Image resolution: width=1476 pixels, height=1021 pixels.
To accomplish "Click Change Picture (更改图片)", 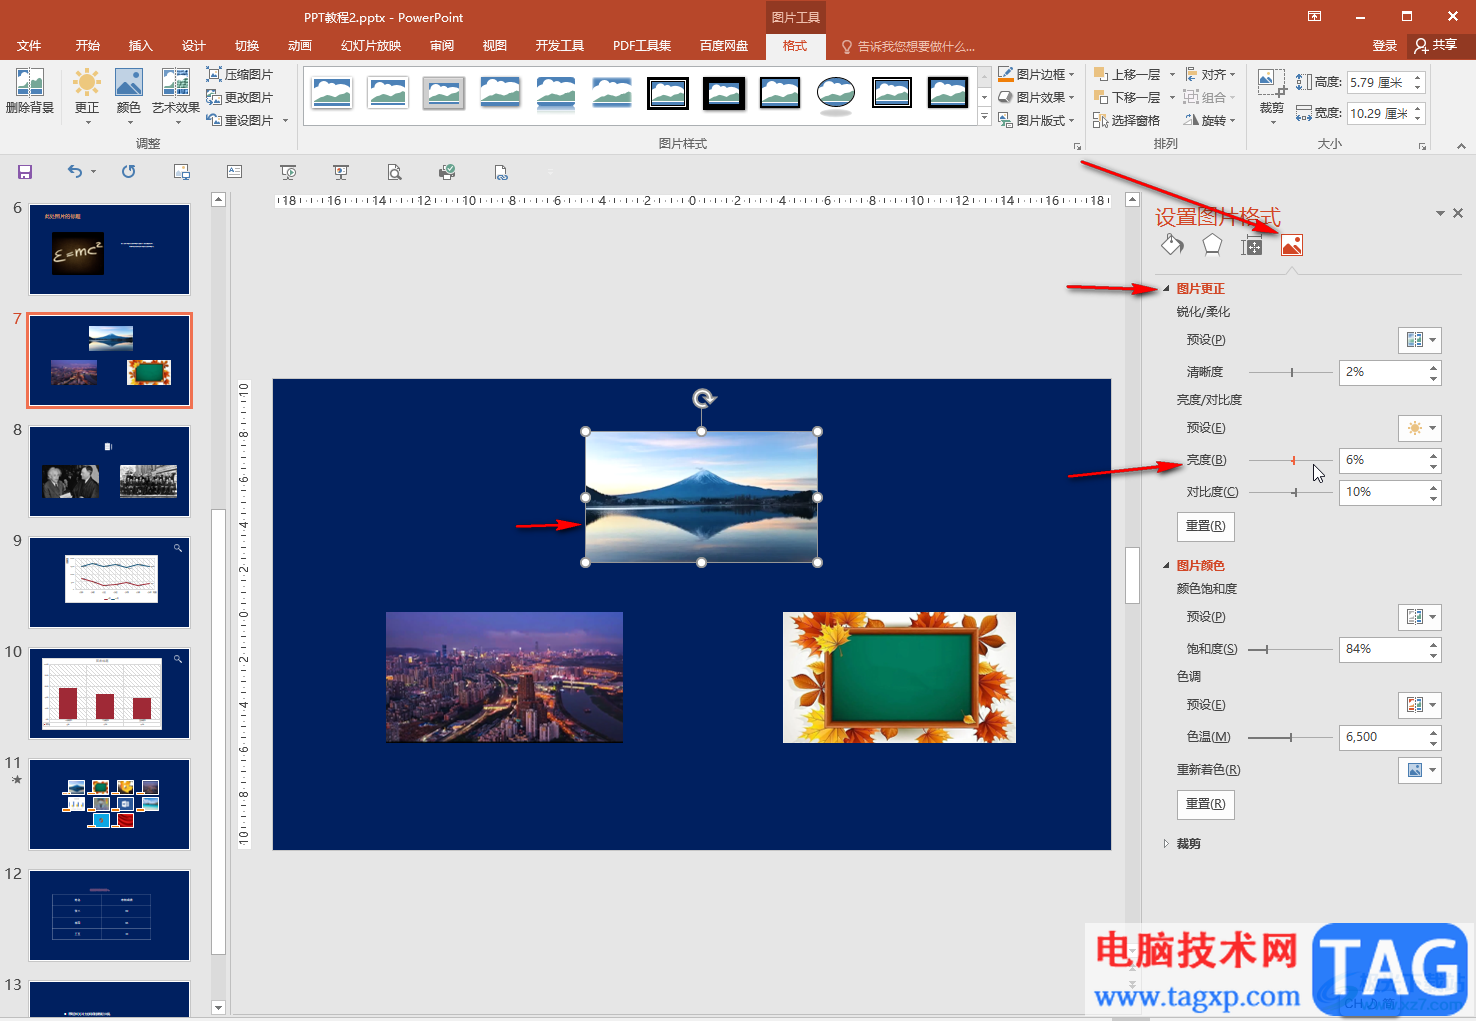I will (240, 98).
